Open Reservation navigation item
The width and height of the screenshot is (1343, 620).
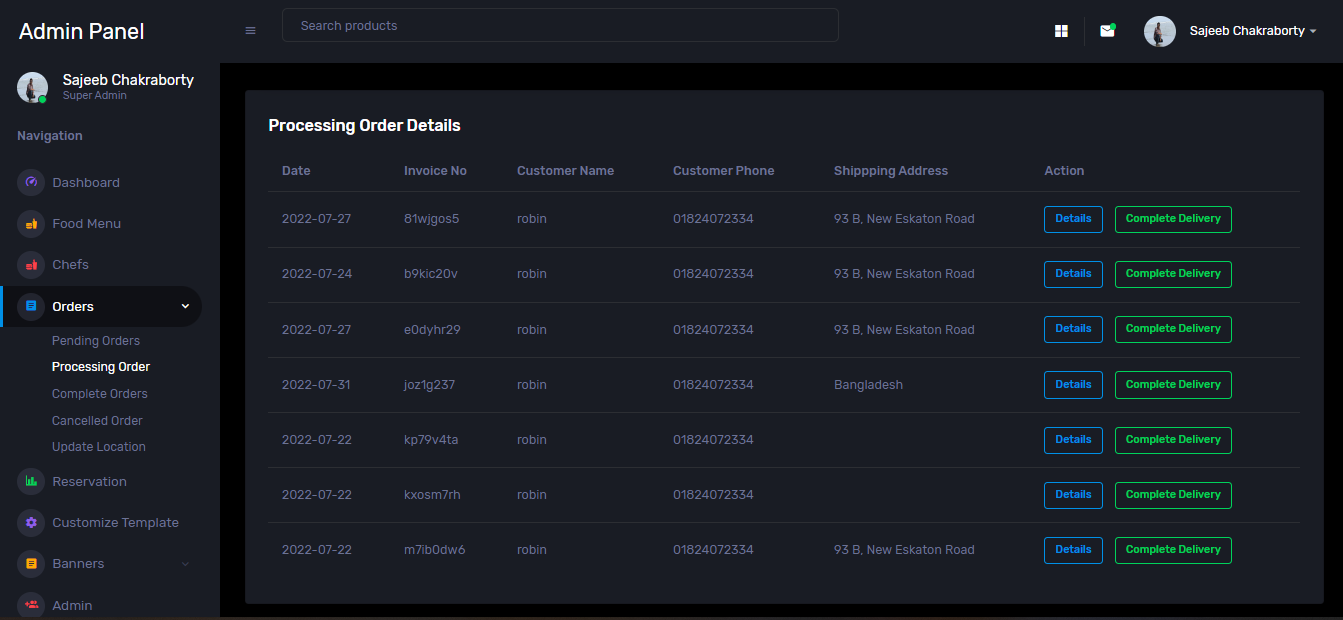tap(89, 482)
